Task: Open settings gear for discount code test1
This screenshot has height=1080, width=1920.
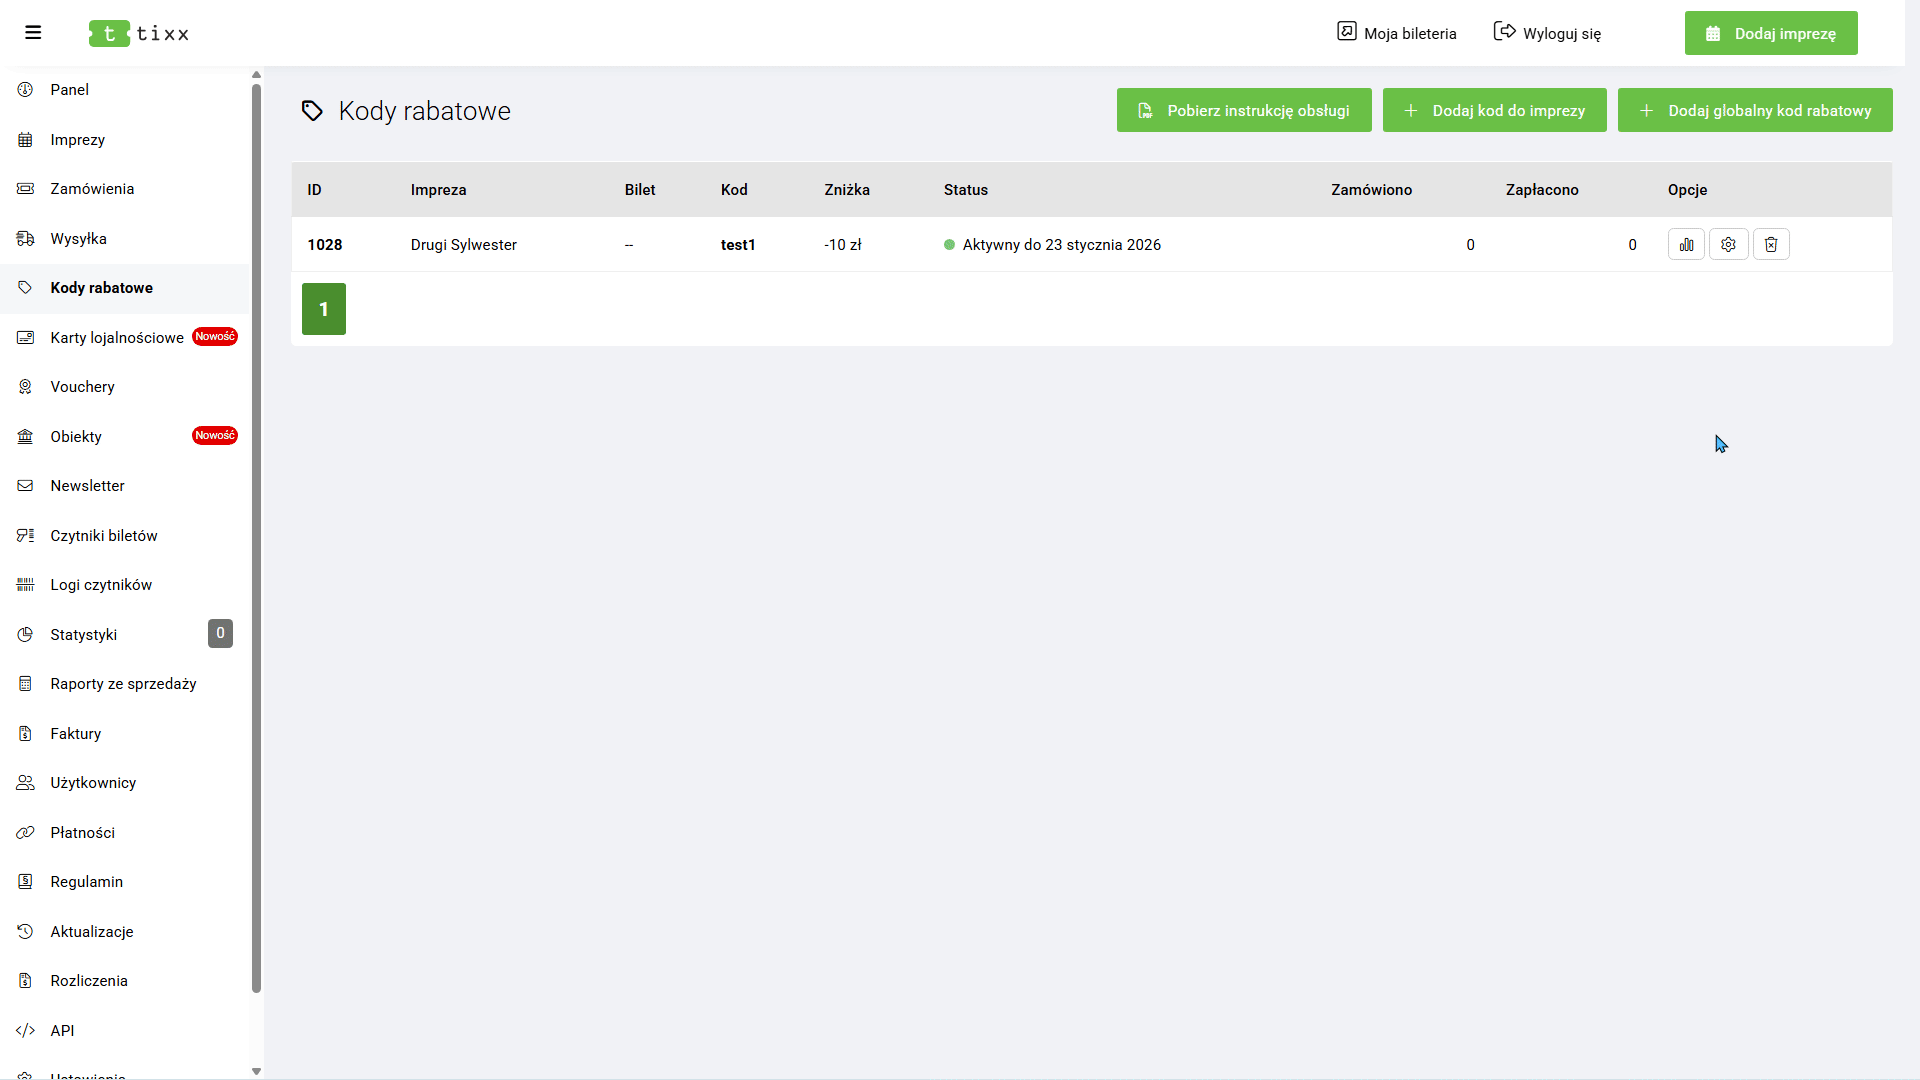Action: click(x=1728, y=245)
